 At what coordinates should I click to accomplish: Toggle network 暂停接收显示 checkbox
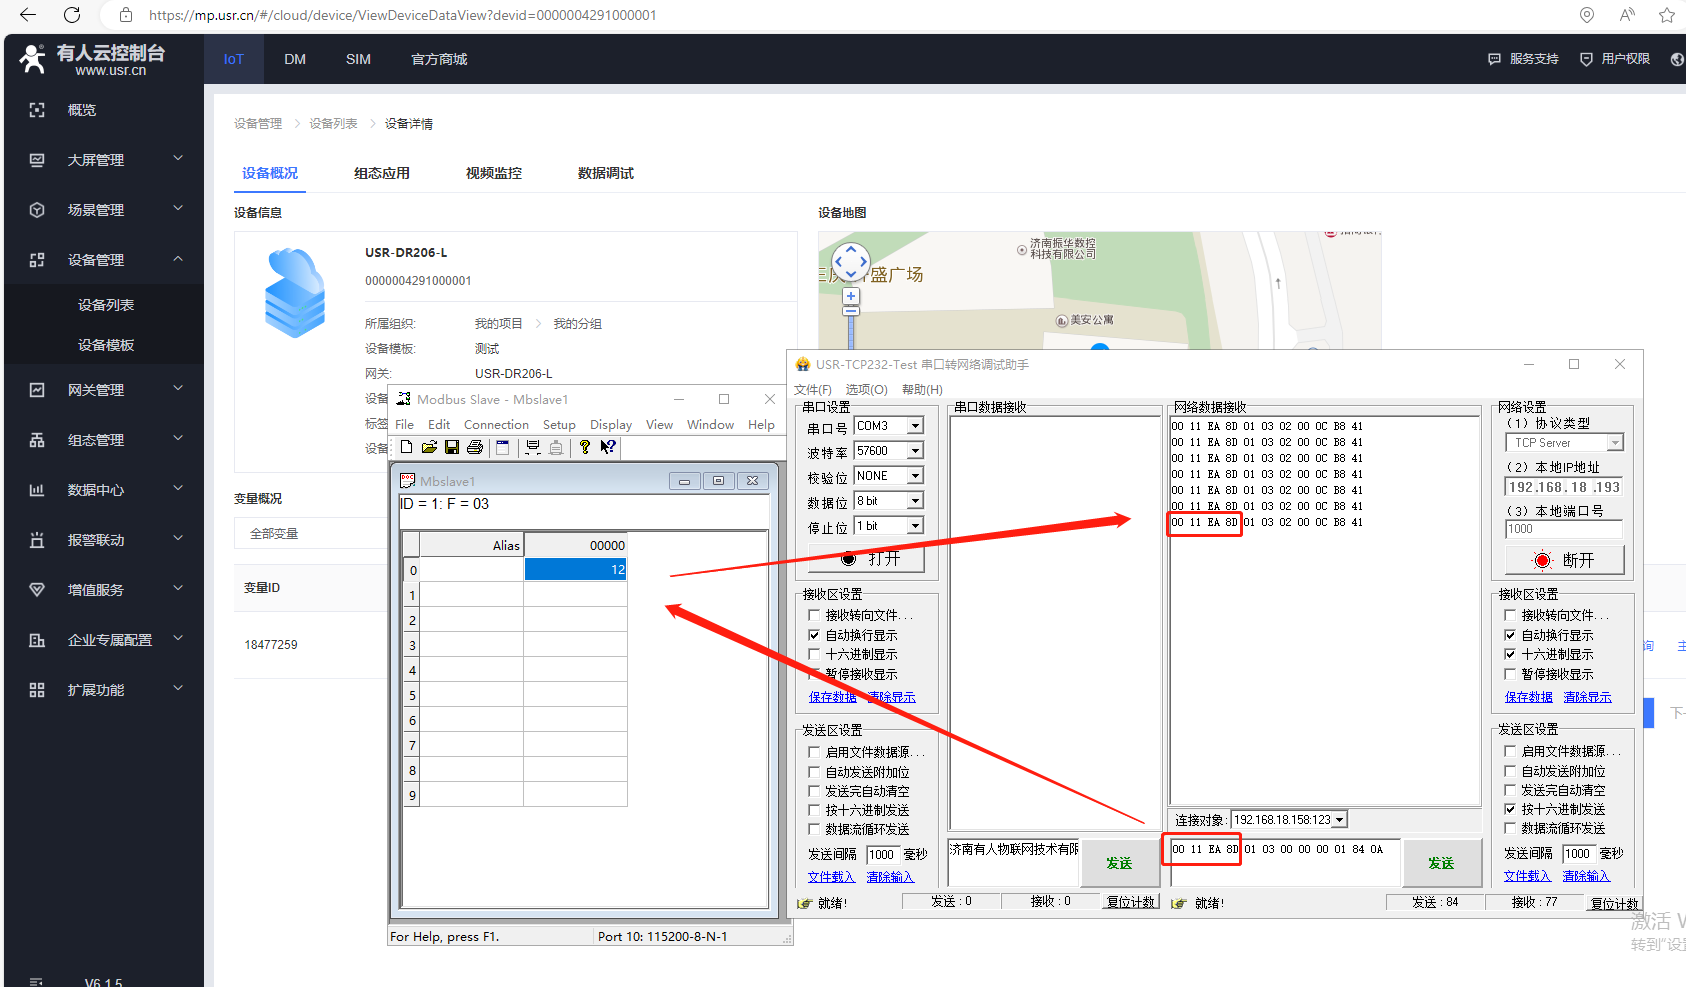coord(1510,674)
